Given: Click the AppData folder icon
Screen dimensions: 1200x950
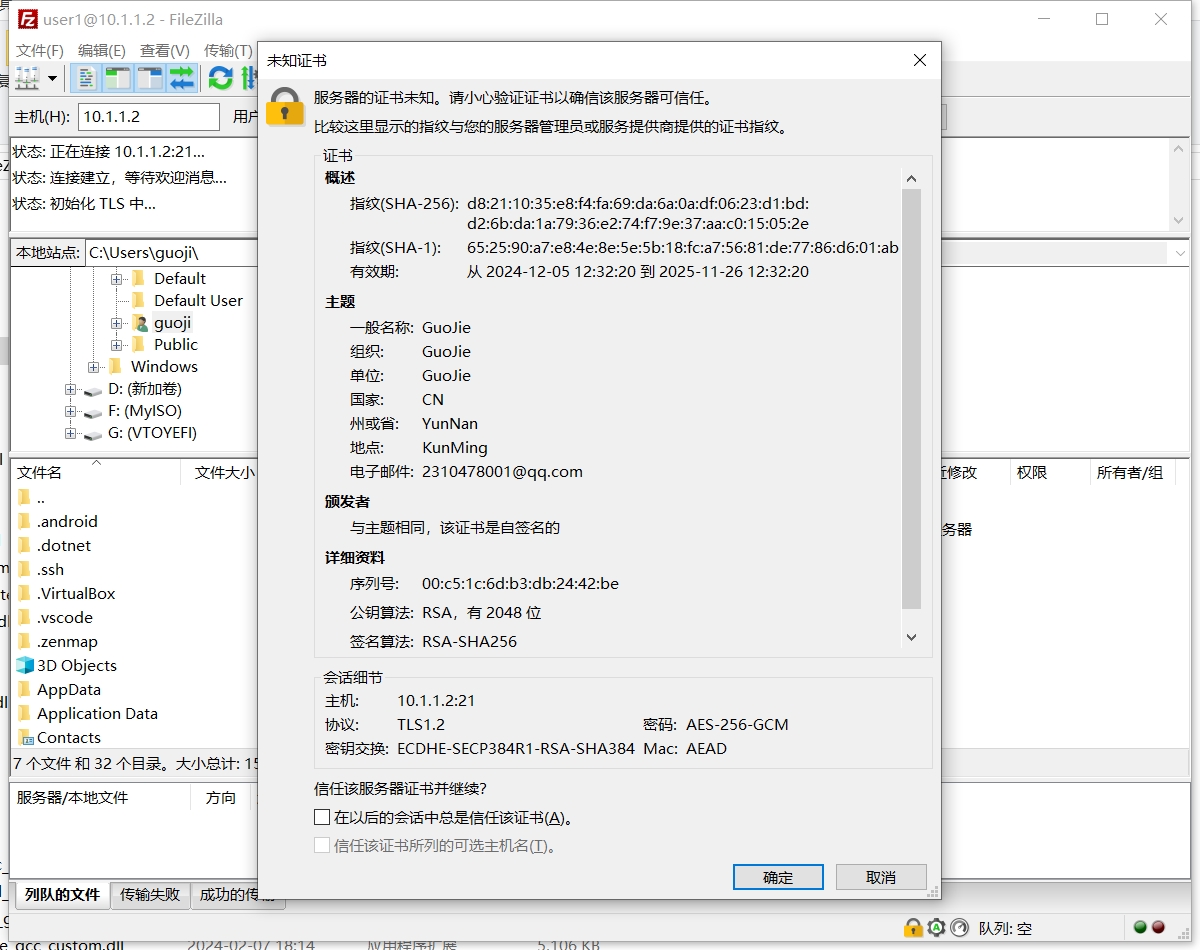Looking at the screenshot, I should point(25,689).
